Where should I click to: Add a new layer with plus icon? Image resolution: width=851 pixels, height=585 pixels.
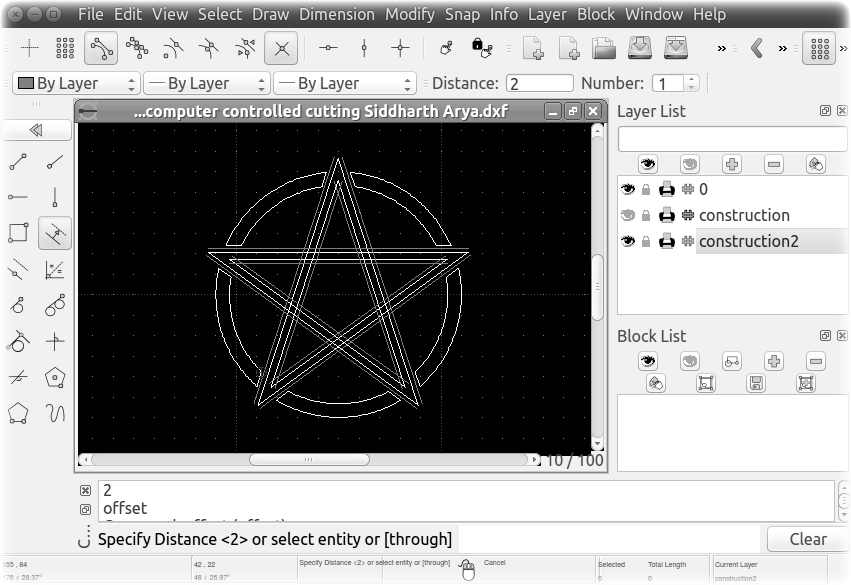click(x=732, y=164)
